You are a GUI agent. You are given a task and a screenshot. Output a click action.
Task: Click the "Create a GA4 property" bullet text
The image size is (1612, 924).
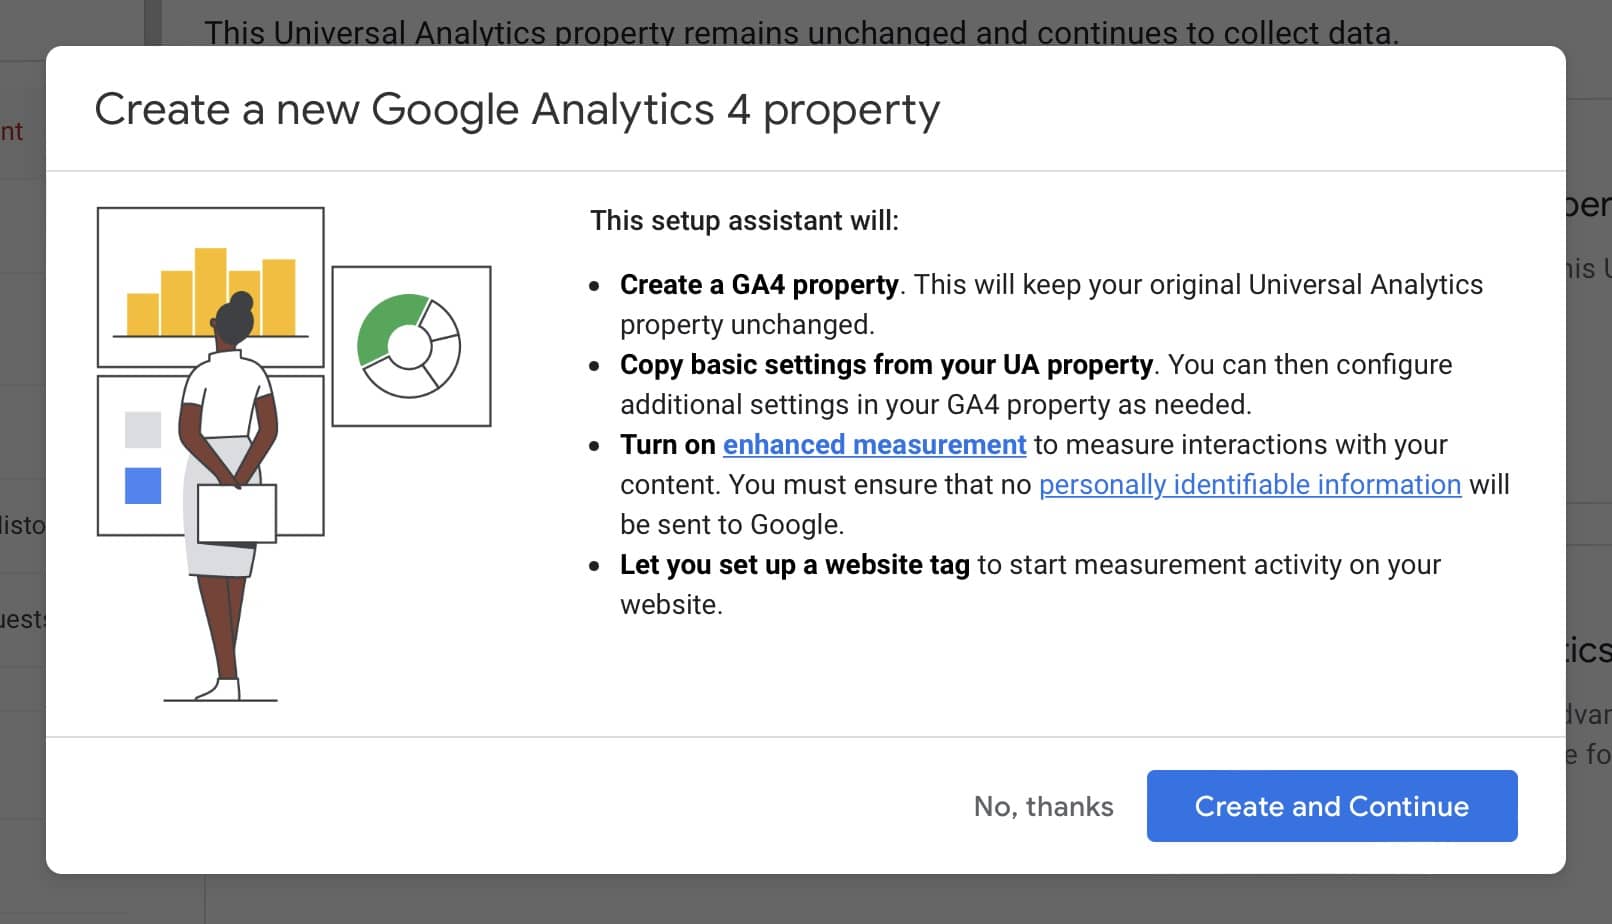[758, 285]
